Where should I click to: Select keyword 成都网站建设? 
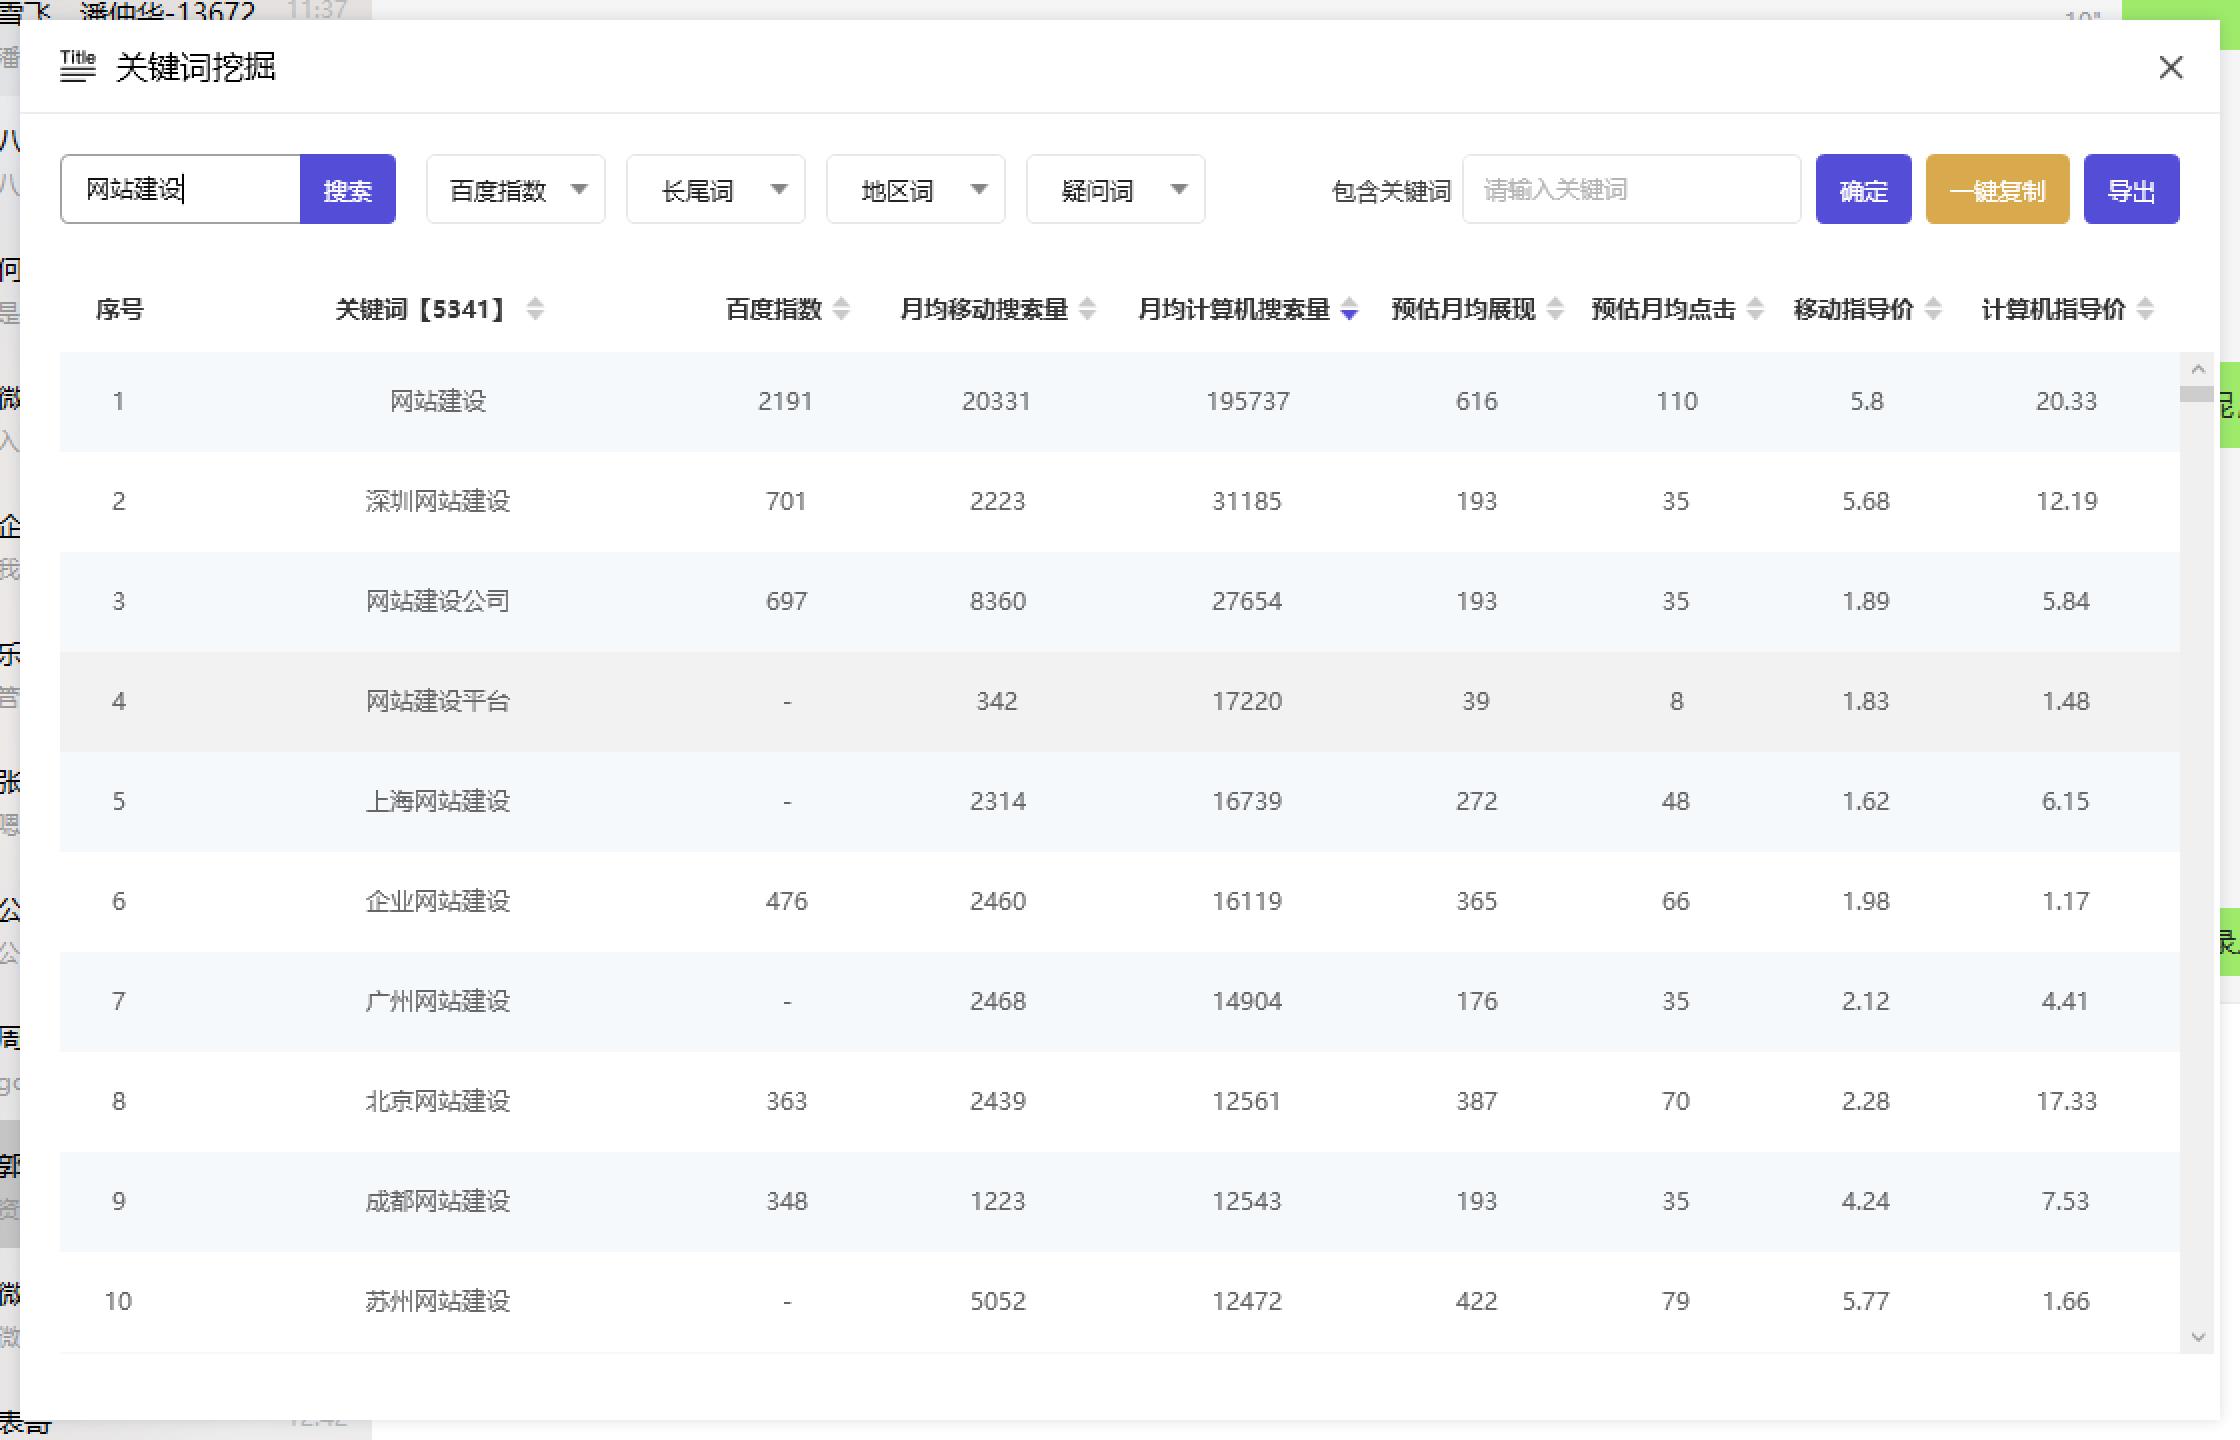click(438, 1201)
